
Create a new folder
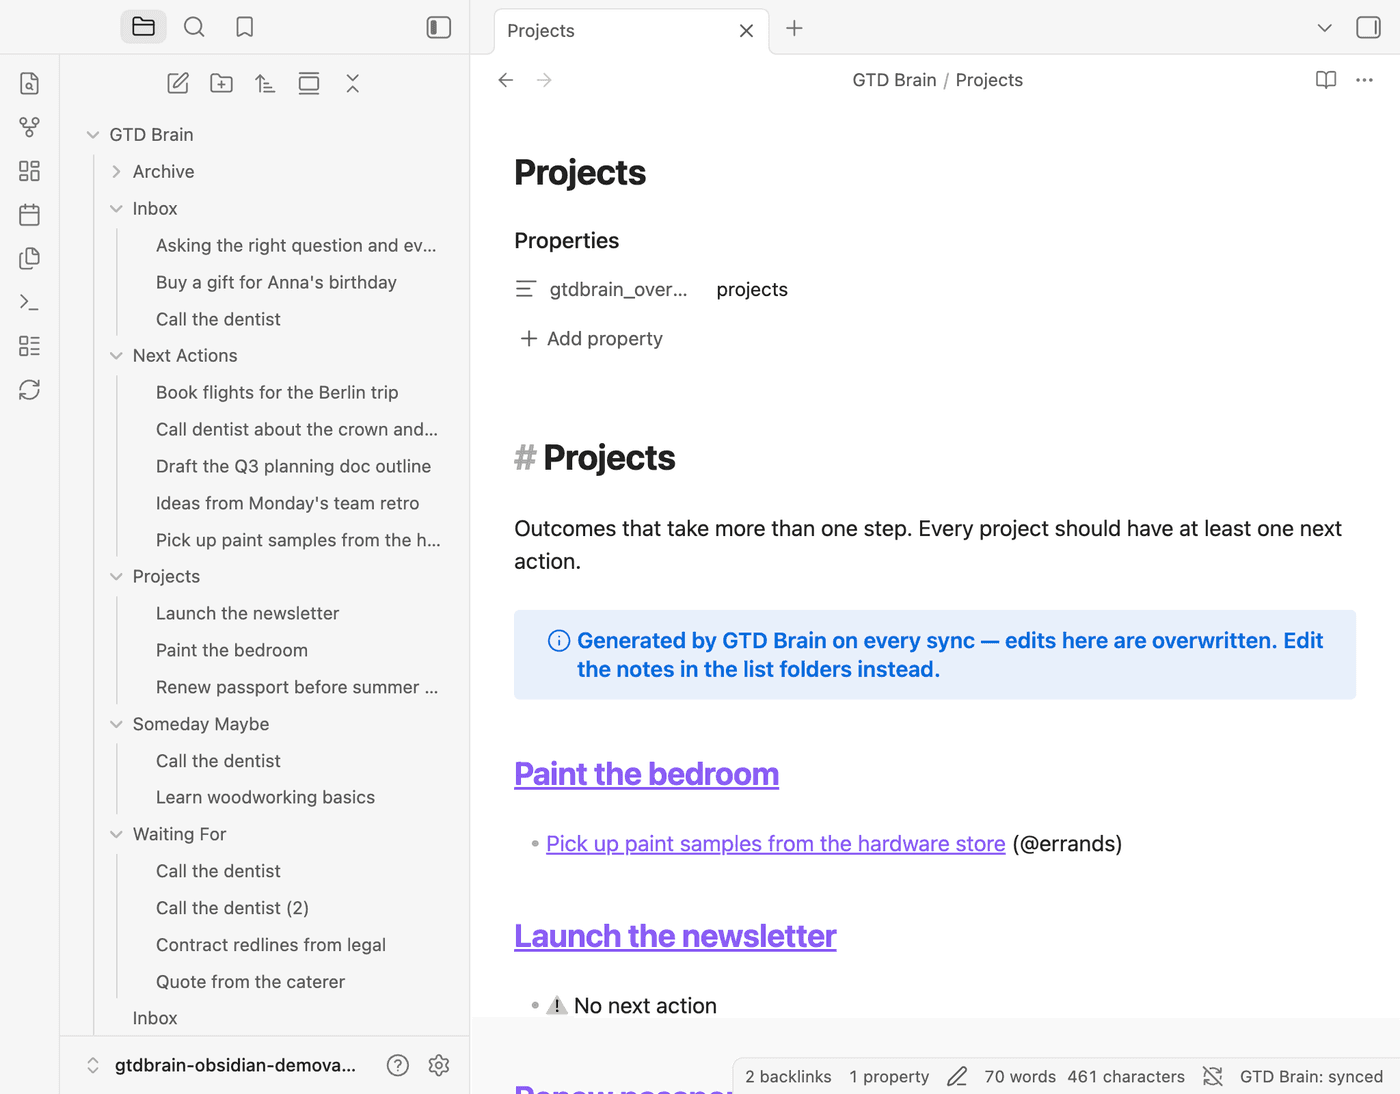click(222, 83)
